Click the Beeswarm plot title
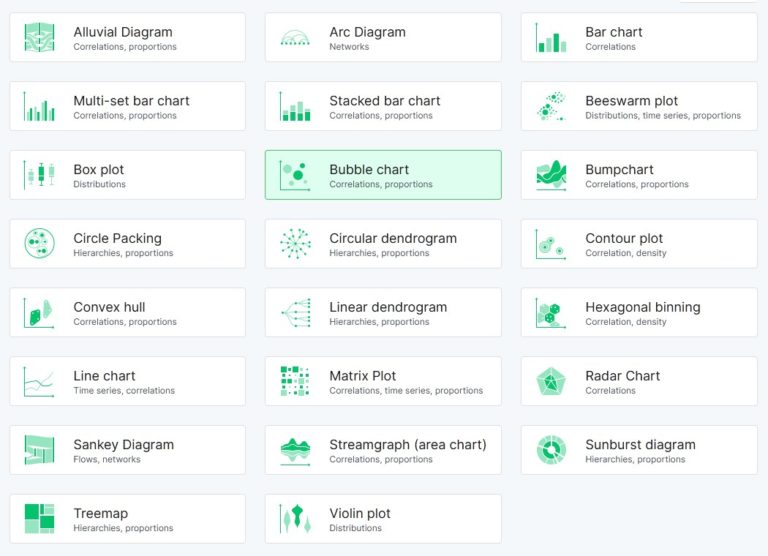The image size is (768, 556). [x=631, y=101]
